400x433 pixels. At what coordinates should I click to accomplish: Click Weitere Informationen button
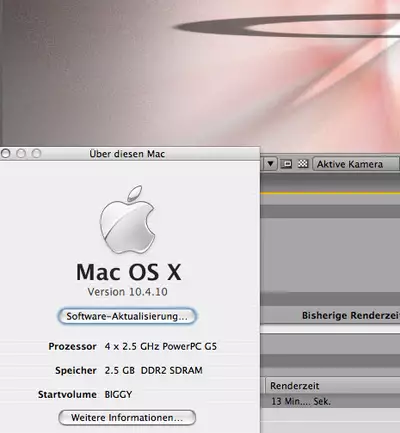point(127,418)
